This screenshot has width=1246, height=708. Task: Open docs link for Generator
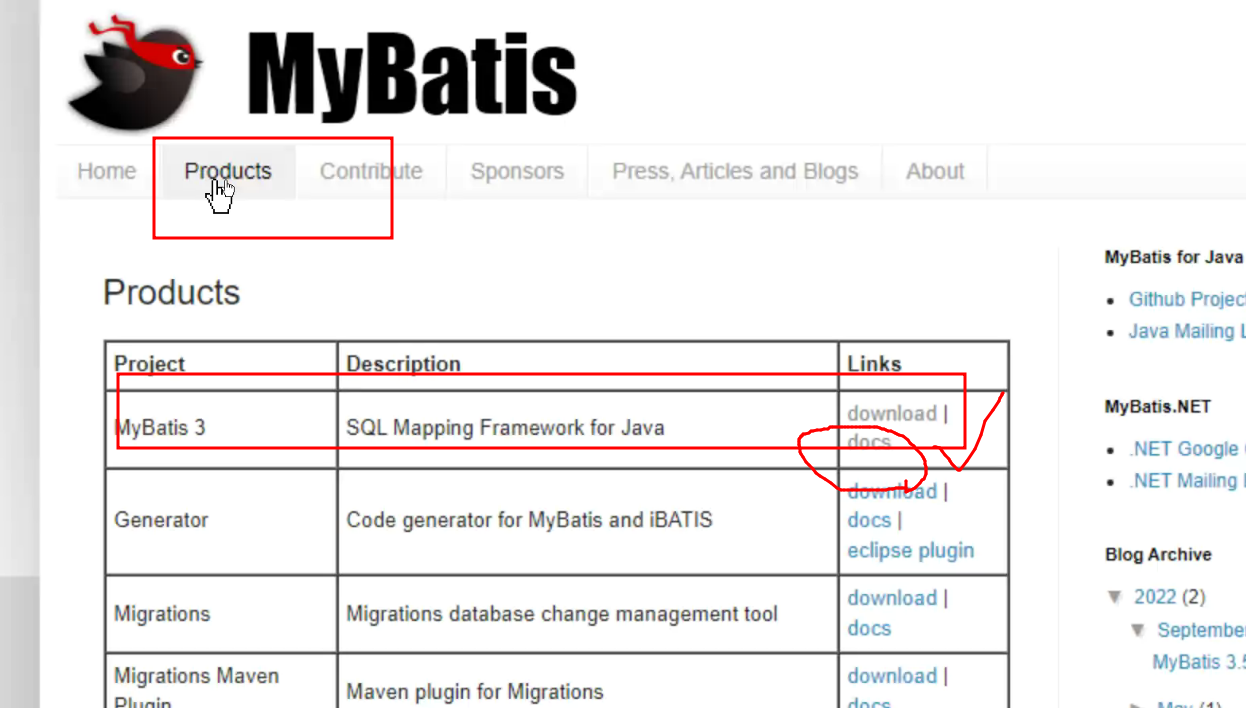pyautogui.click(x=869, y=520)
